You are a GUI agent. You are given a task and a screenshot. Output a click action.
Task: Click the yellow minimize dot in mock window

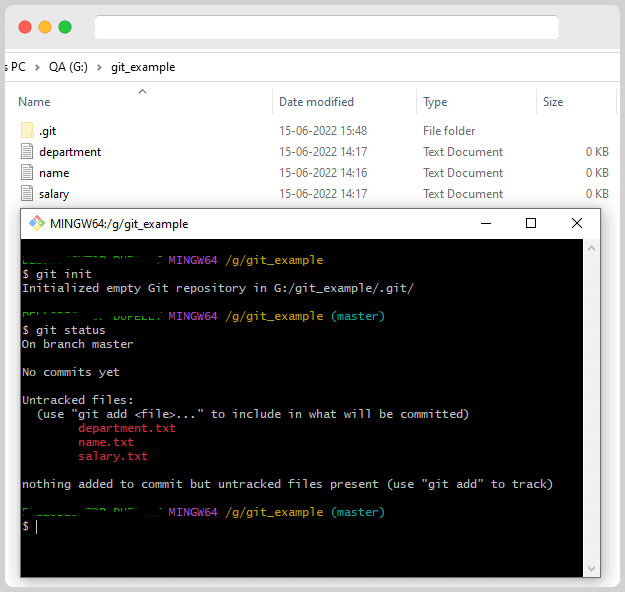click(45, 27)
